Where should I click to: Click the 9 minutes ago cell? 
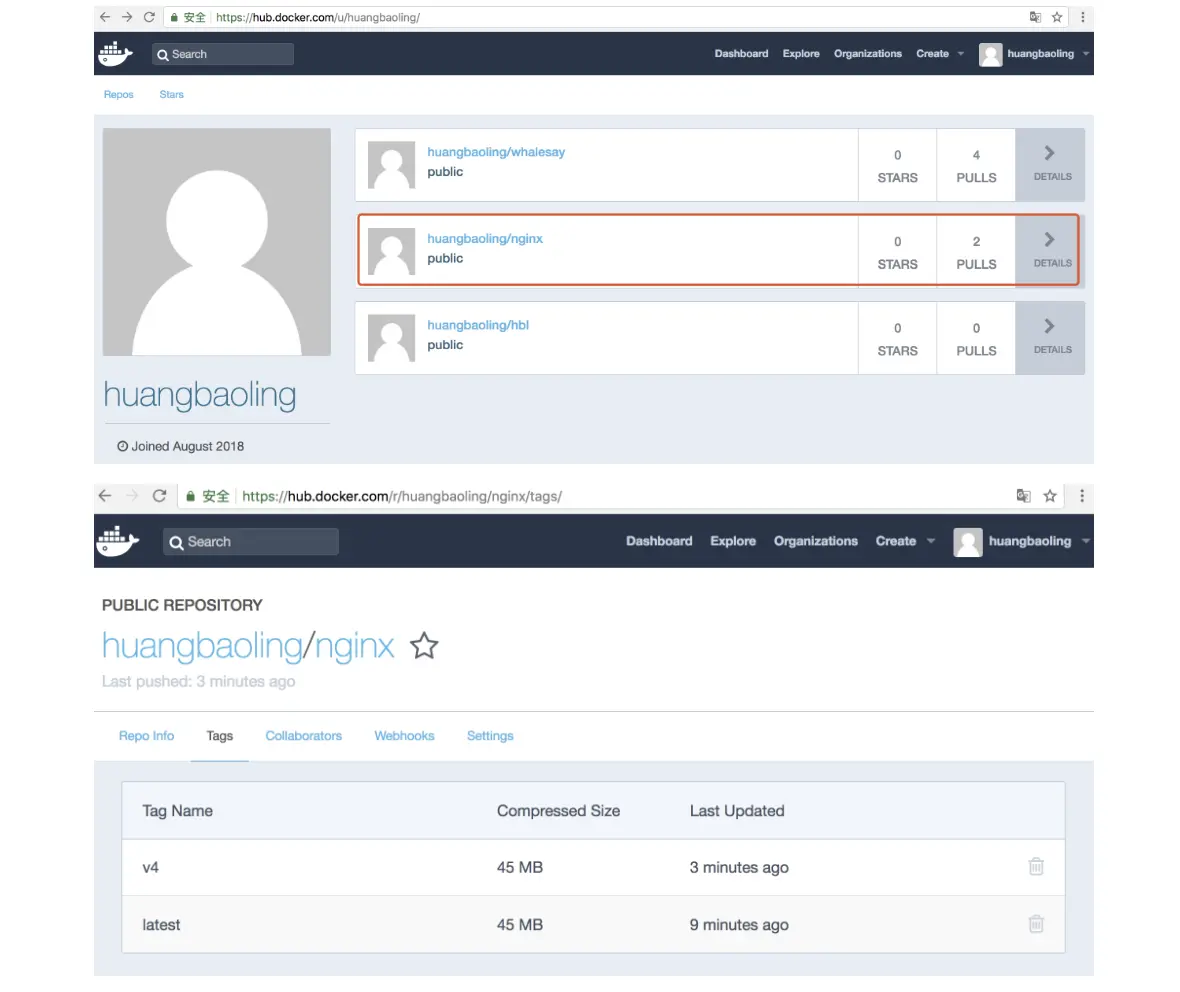click(739, 924)
